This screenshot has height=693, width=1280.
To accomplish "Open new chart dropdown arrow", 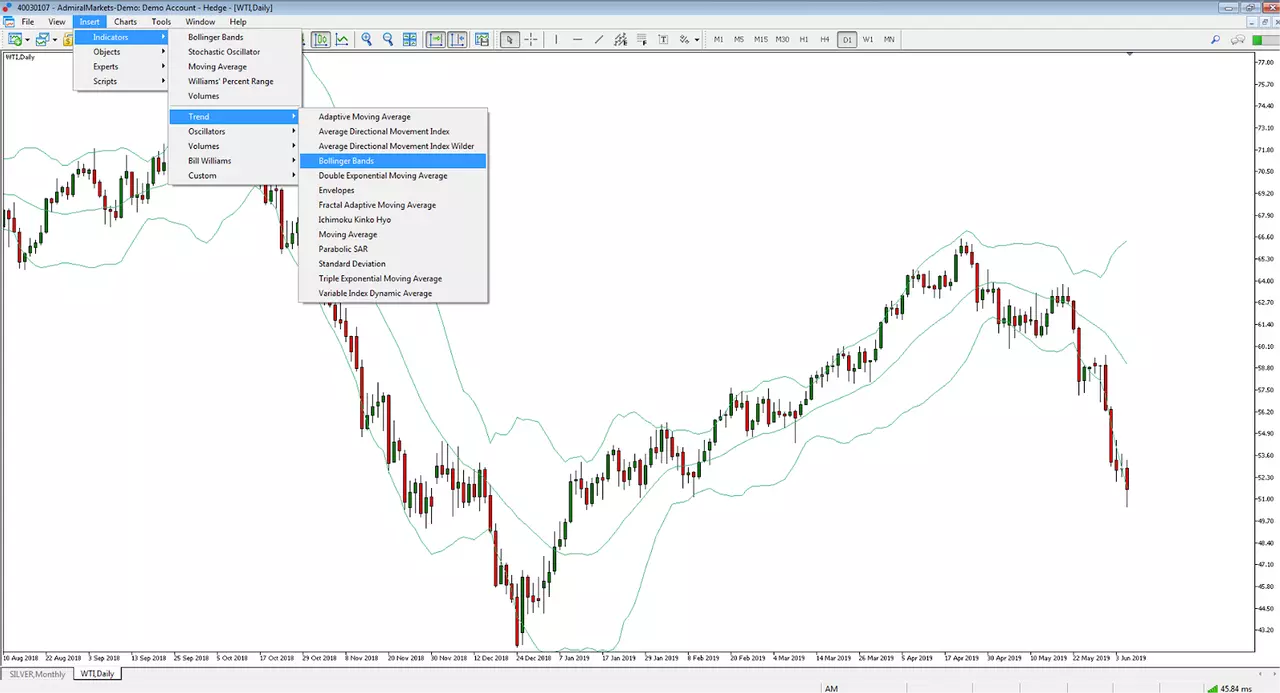I will click(28, 40).
